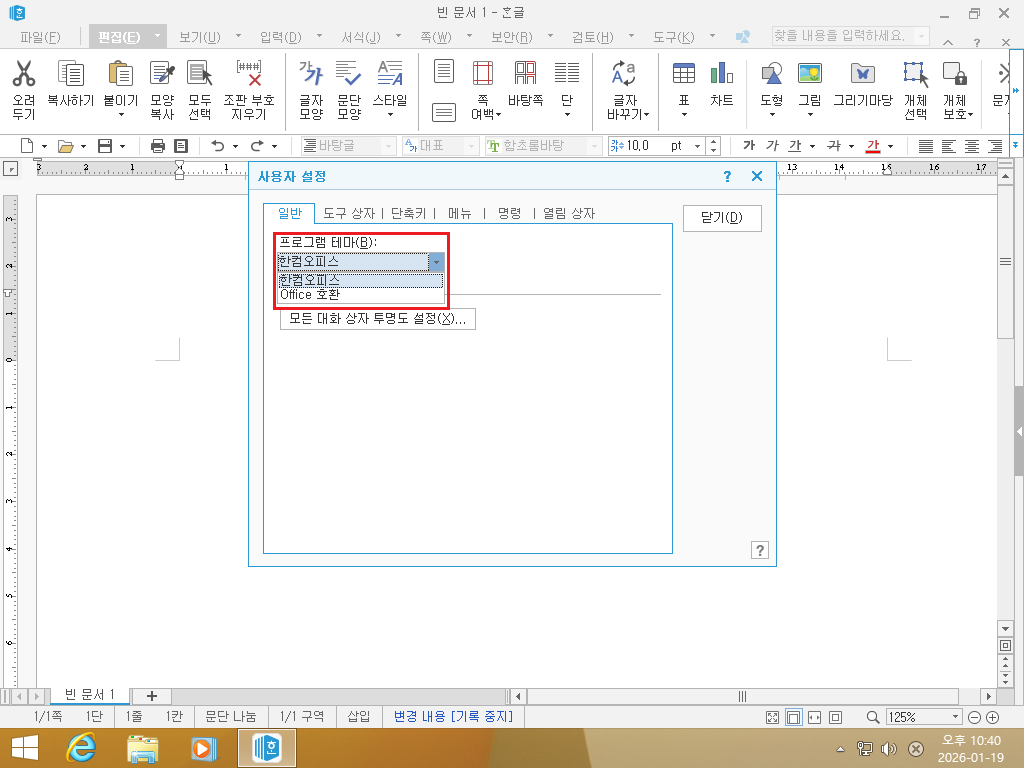Insert a picture with the 그림 icon
Viewport: 1024px width, 768px height.
[x=809, y=74]
